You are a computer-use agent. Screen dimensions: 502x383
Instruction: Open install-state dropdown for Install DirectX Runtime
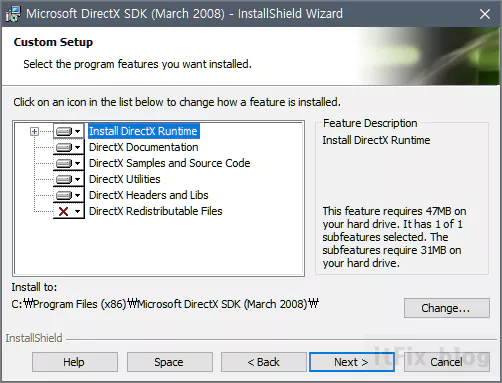[x=69, y=131]
